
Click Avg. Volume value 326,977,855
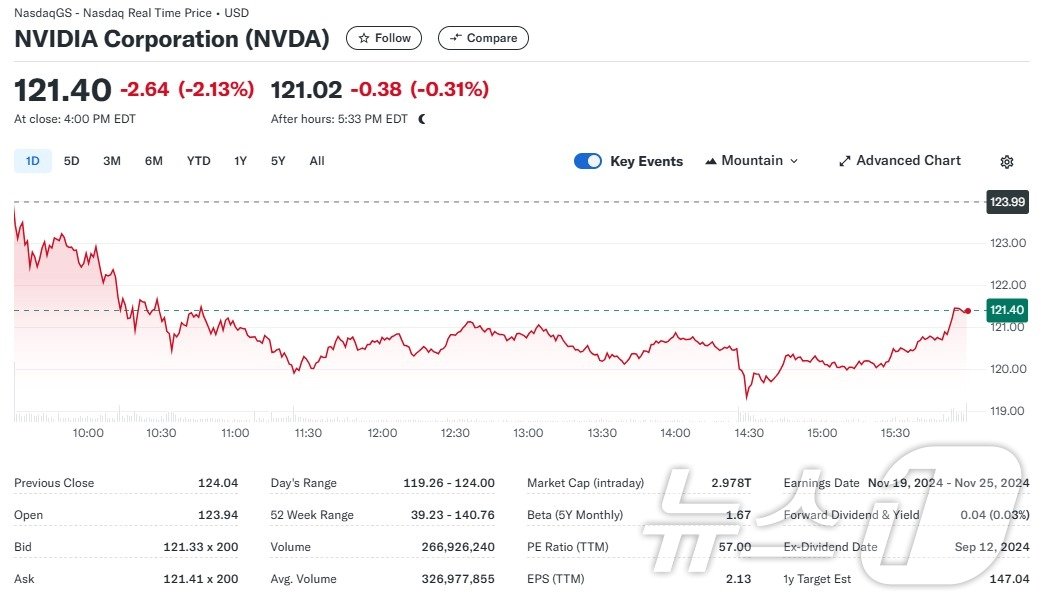coord(458,579)
